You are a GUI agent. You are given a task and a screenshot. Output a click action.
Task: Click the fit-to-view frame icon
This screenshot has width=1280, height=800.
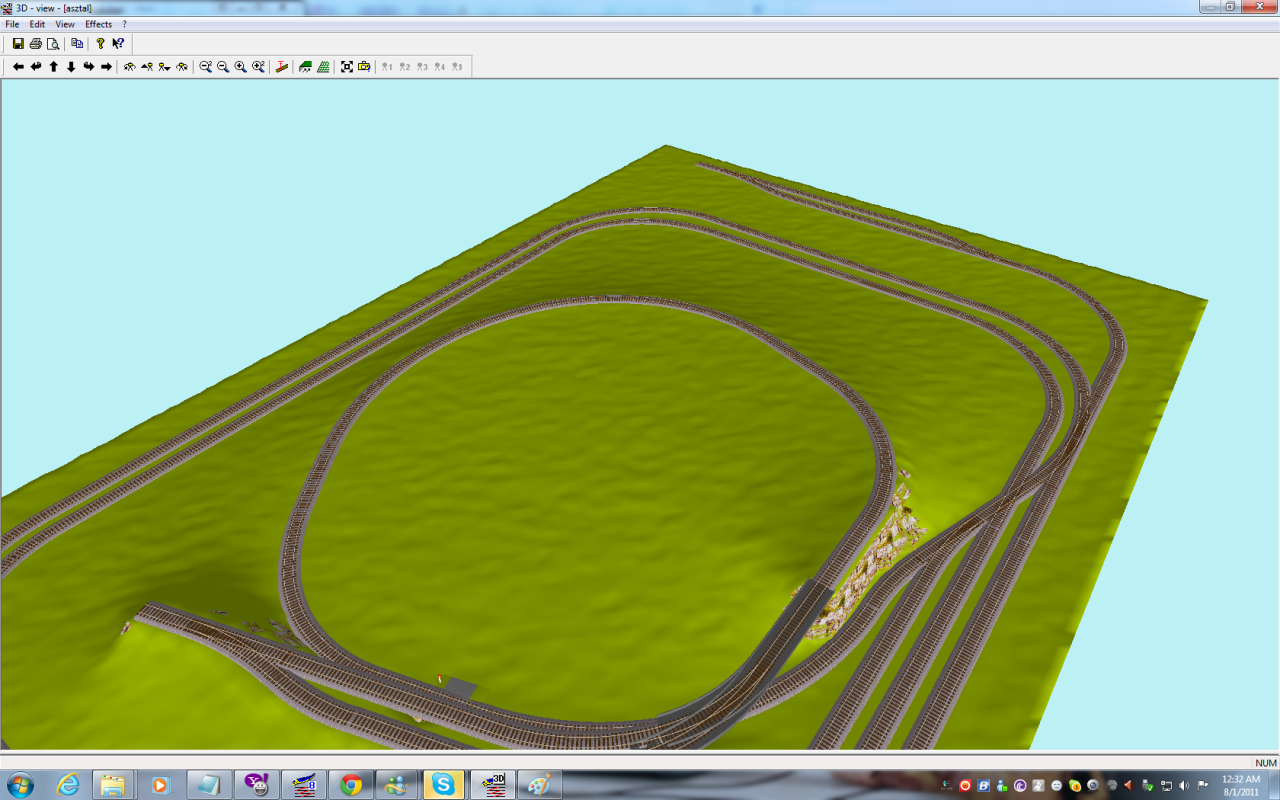tap(347, 67)
